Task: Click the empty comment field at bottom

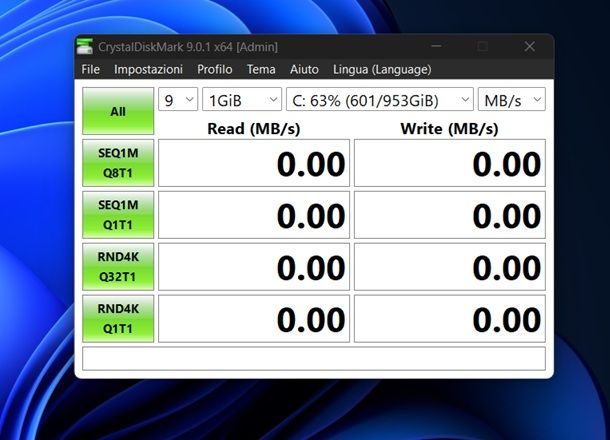Action: (x=314, y=358)
